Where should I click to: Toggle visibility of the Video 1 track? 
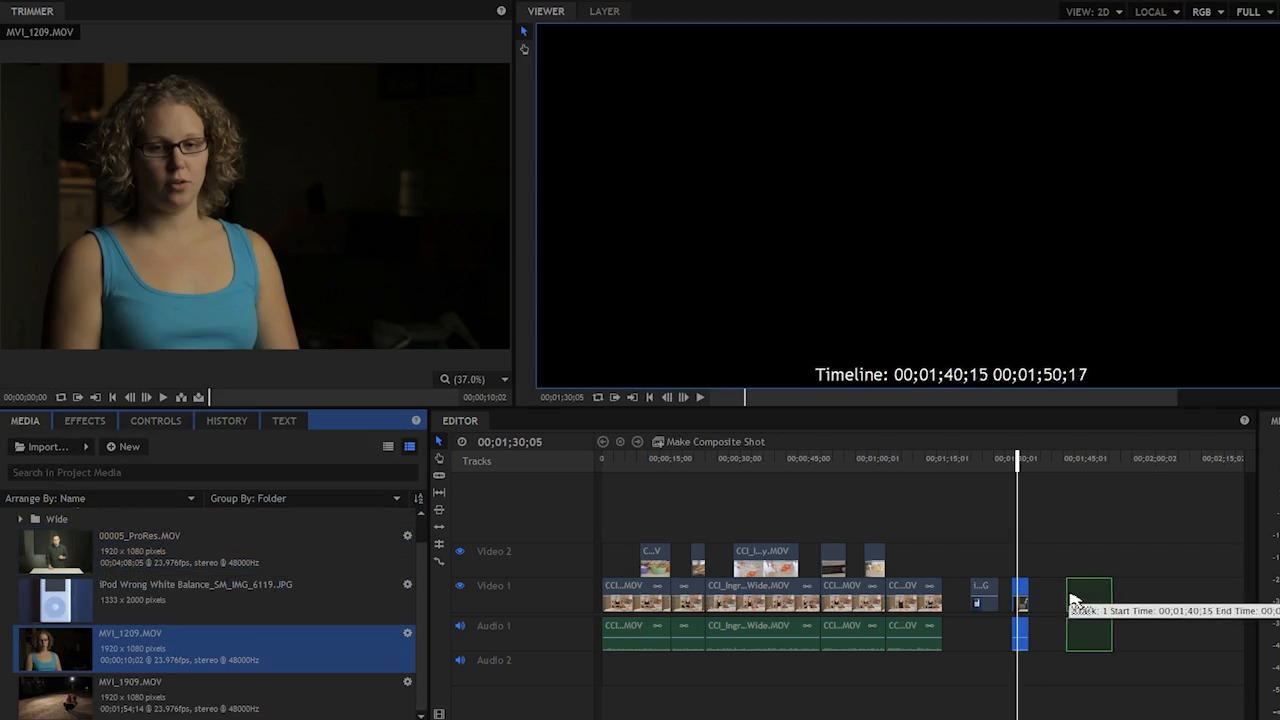460,586
